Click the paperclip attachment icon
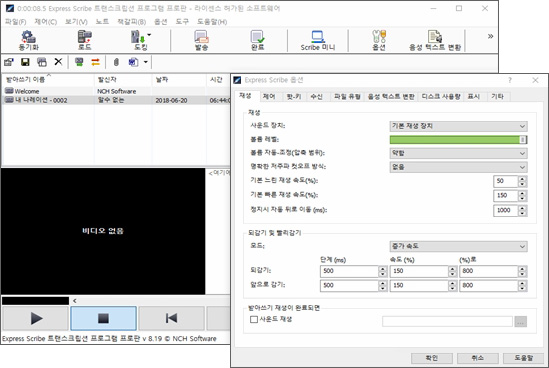The image size is (549, 368). pos(116,62)
